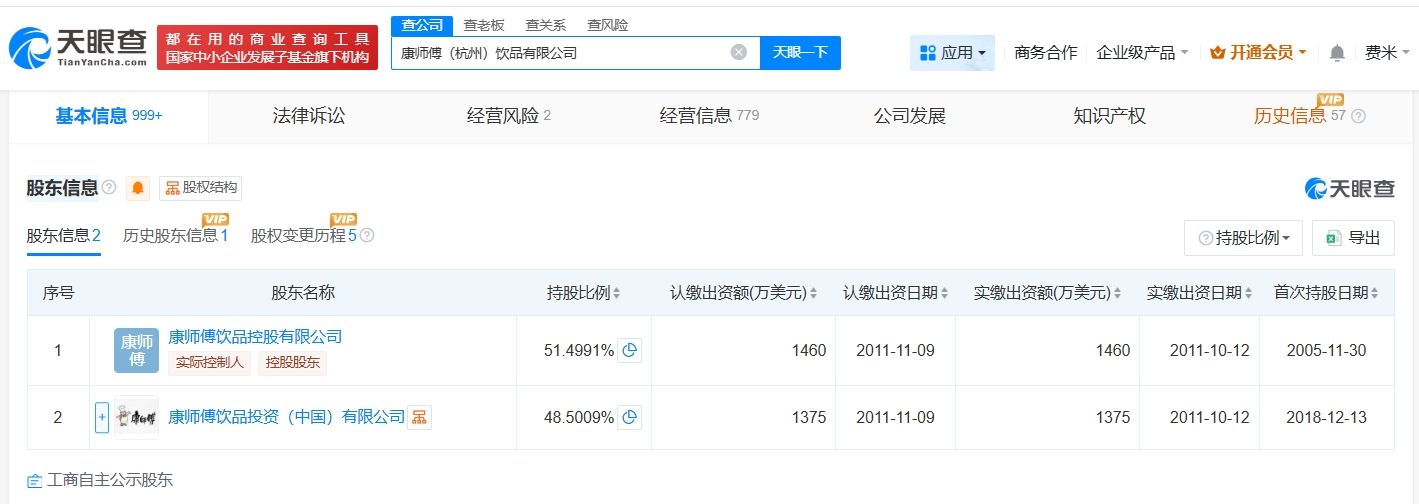Click logo thumbnail of 康师傅饮品控股有限公司

136,350
